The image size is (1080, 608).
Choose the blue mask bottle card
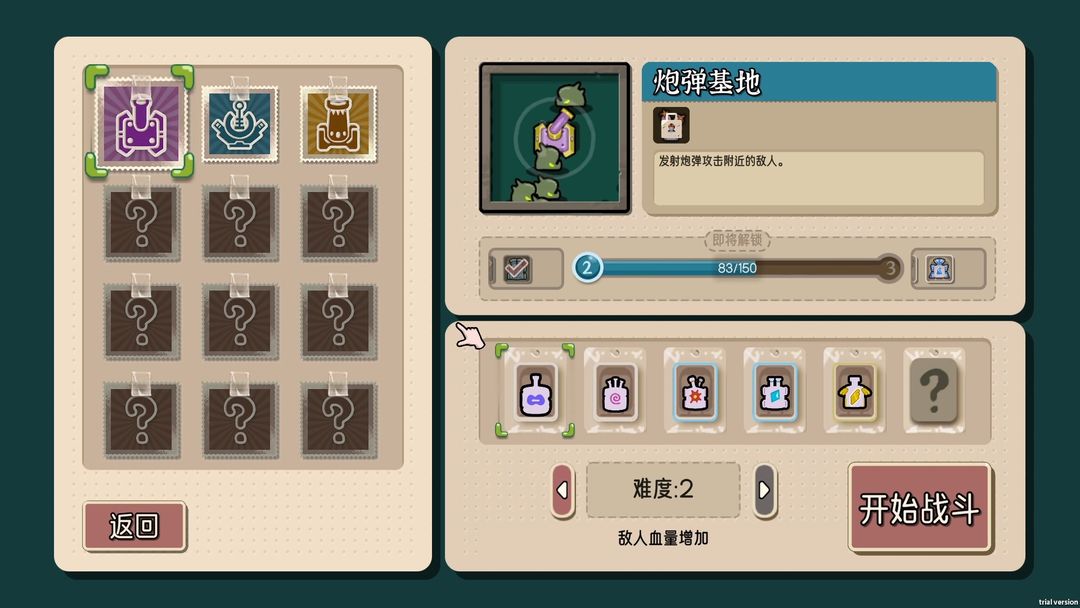click(535, 391)
